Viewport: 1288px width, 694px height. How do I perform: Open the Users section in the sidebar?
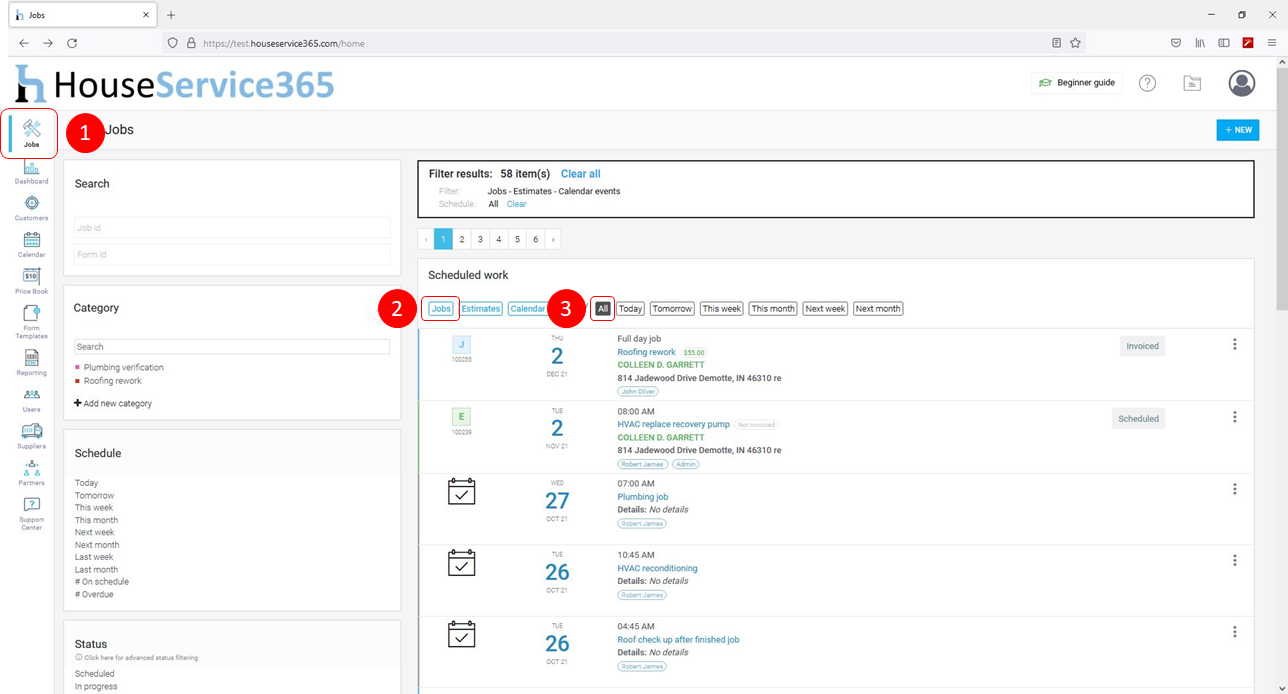[x=31, y=400]
